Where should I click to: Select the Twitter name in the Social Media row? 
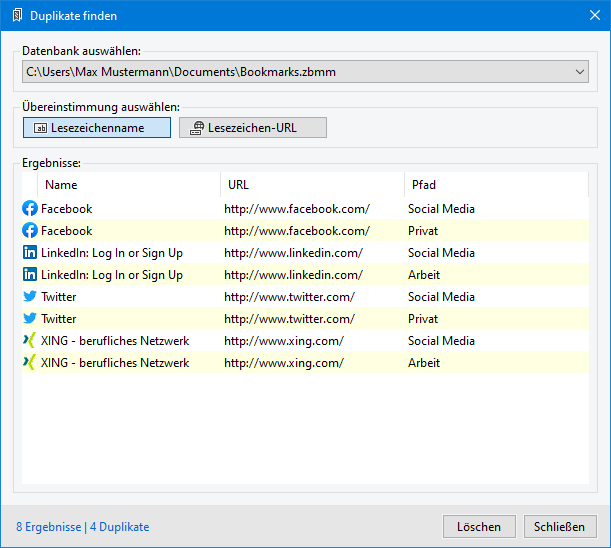[x=59, y=297]
